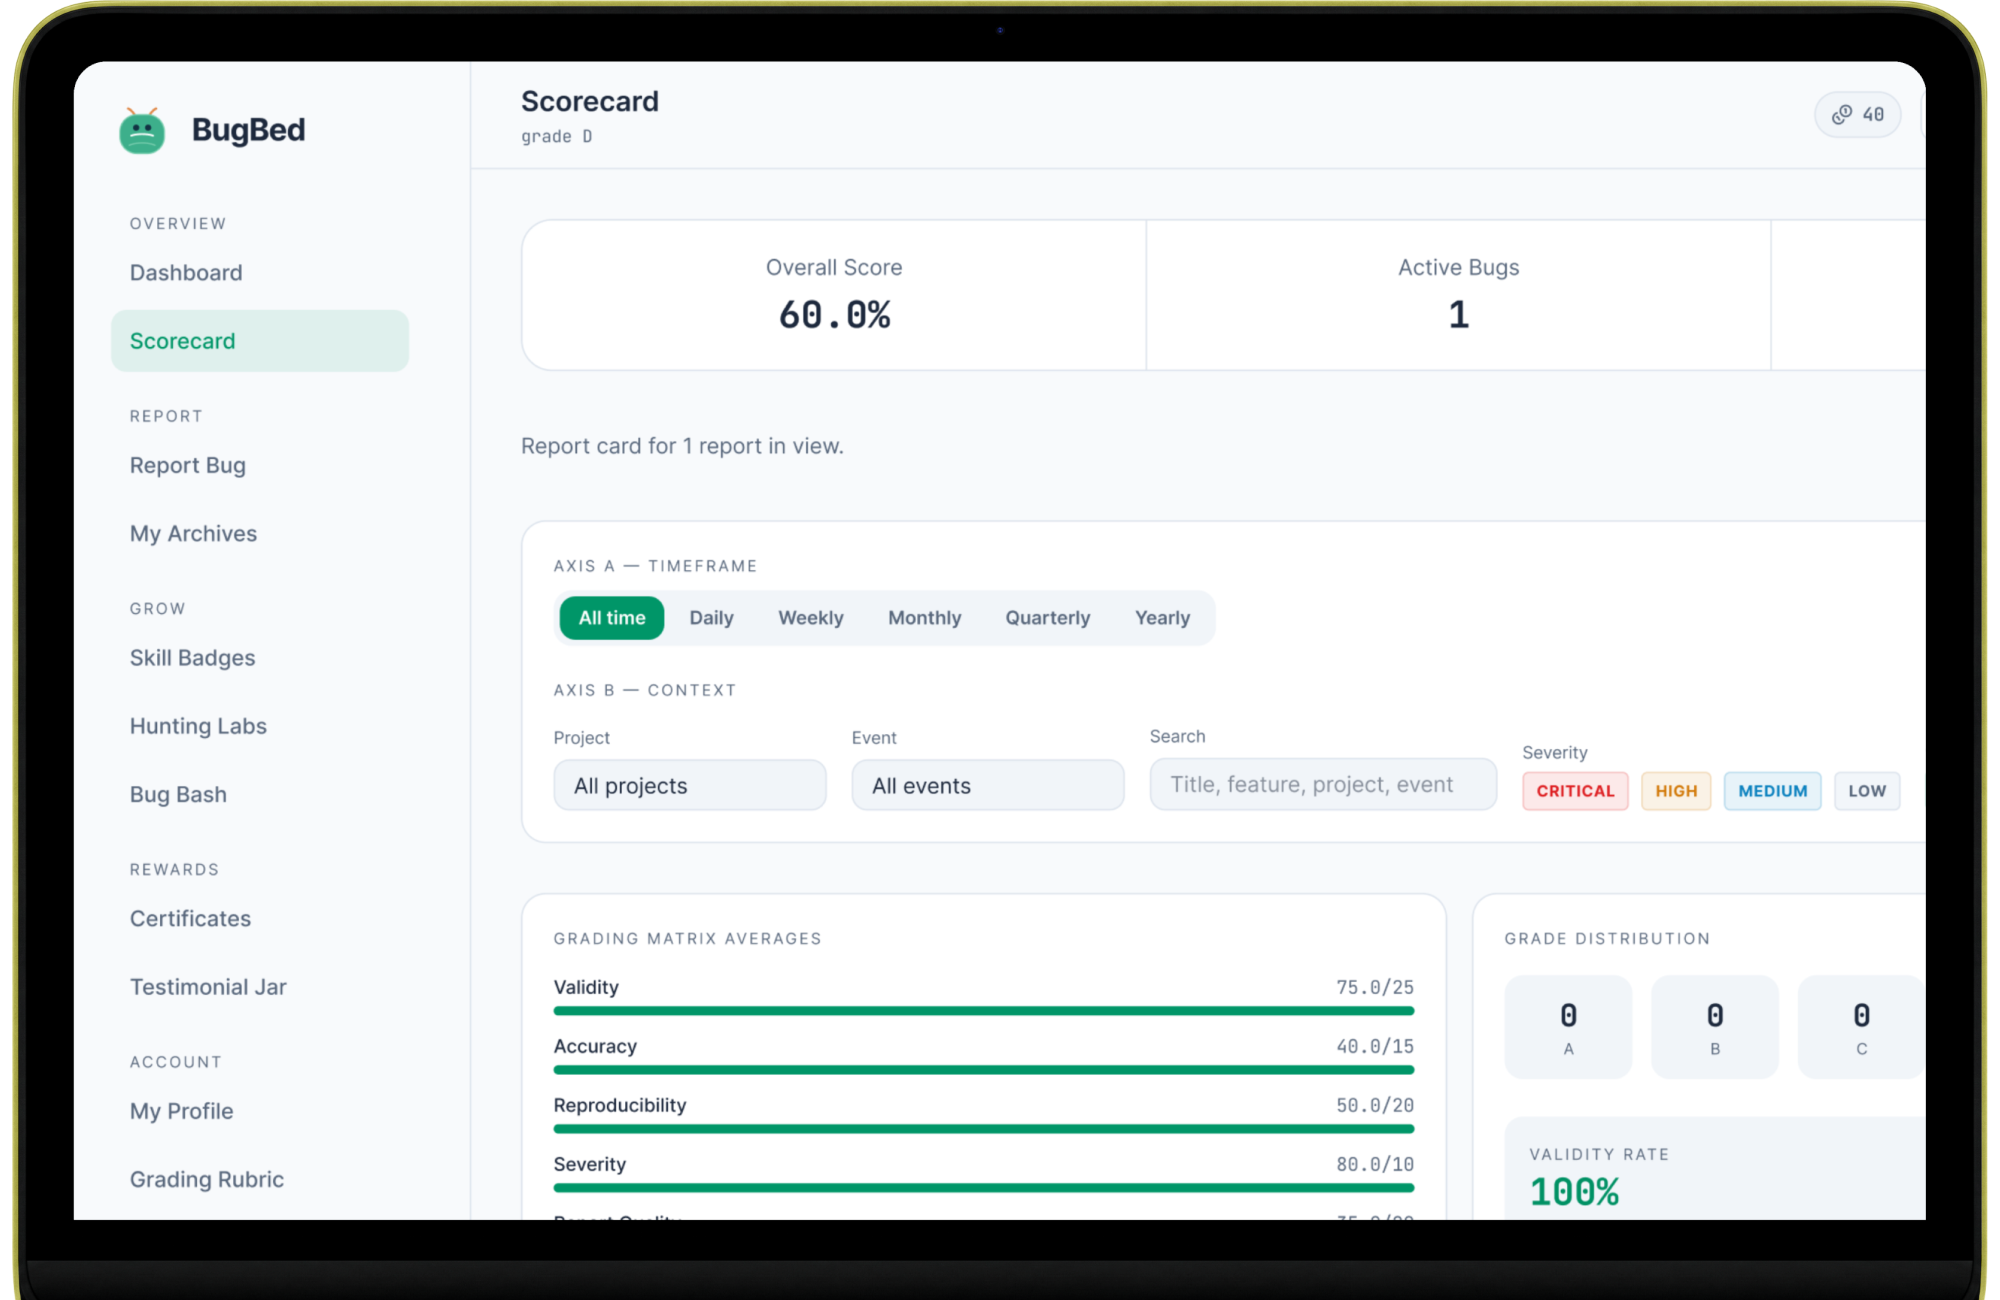Switch timeframe to Yearly
The width and height of the screenshot is (2000, 1300).
pyautogui.click(x=1162, y=618)
